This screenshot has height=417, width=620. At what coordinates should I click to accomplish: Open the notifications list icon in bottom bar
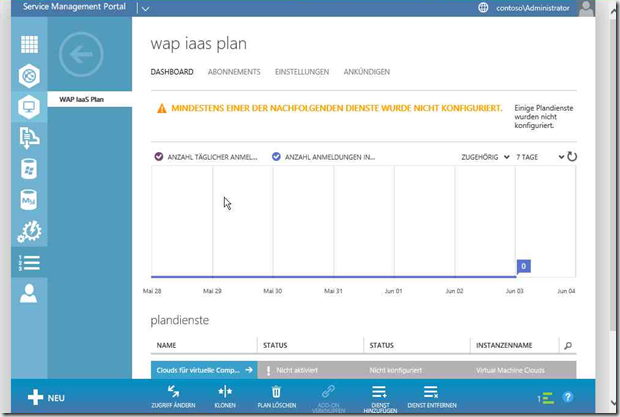point(546,398)
